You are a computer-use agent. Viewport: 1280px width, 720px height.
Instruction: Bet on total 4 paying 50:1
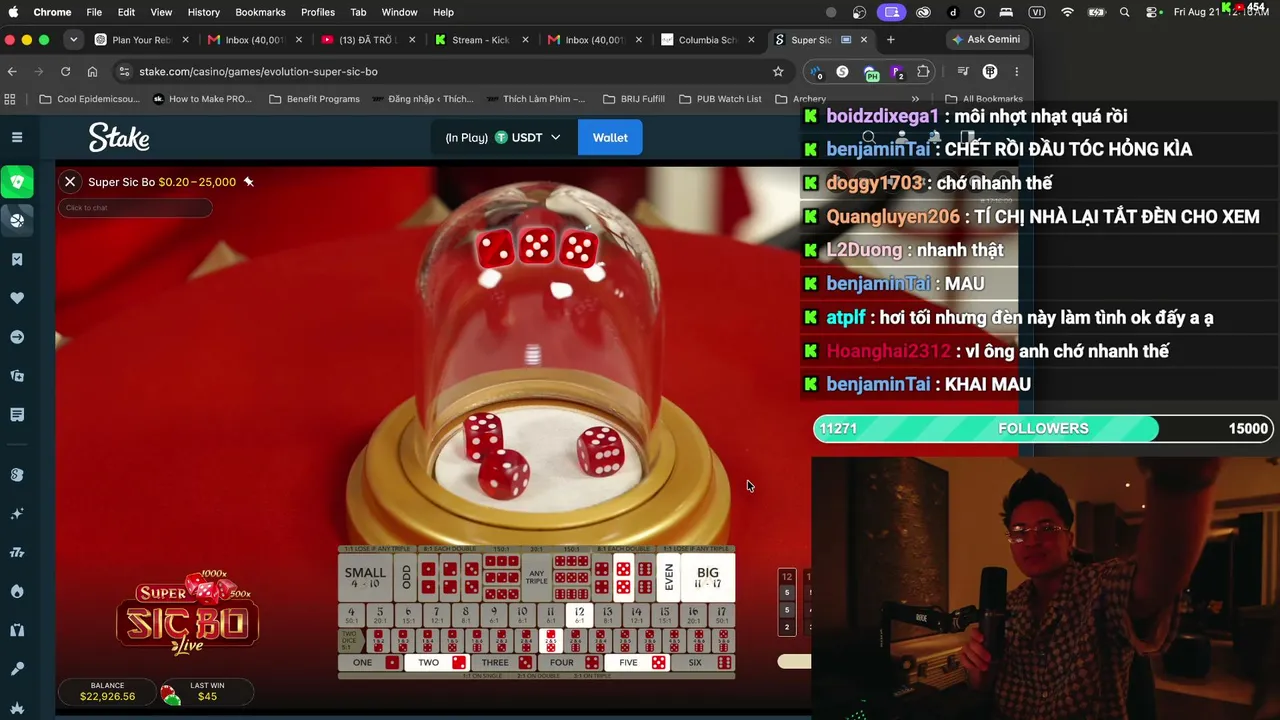352,615
